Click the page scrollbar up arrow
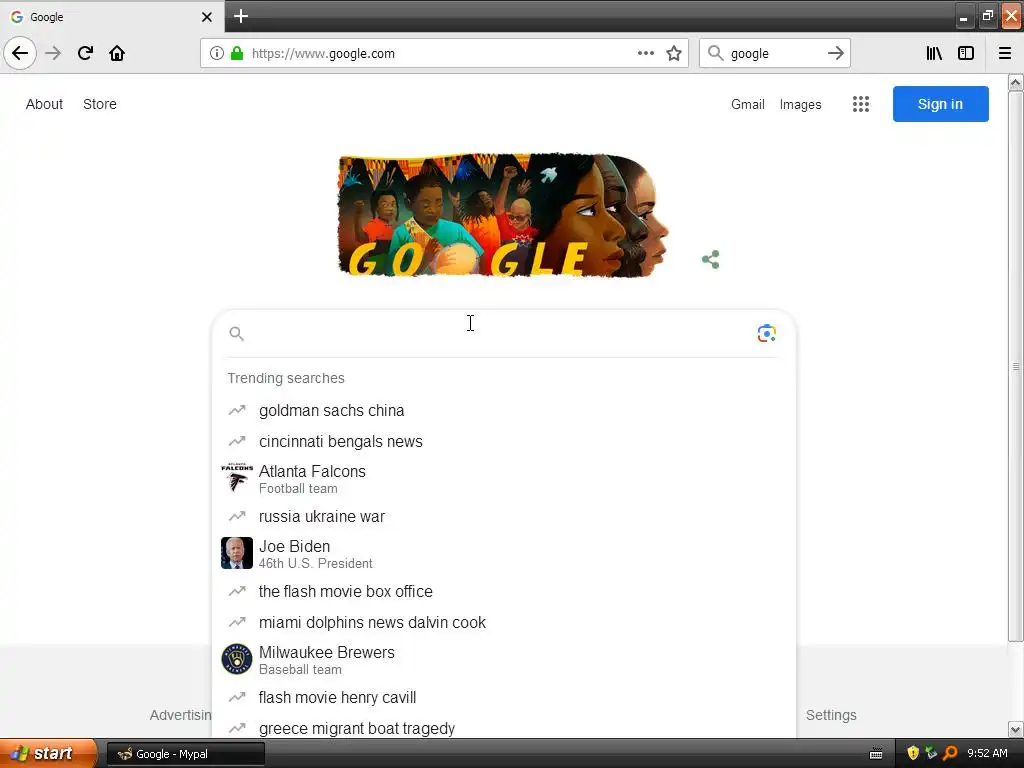This screenshot has width=1024, height=768. 1016,82
